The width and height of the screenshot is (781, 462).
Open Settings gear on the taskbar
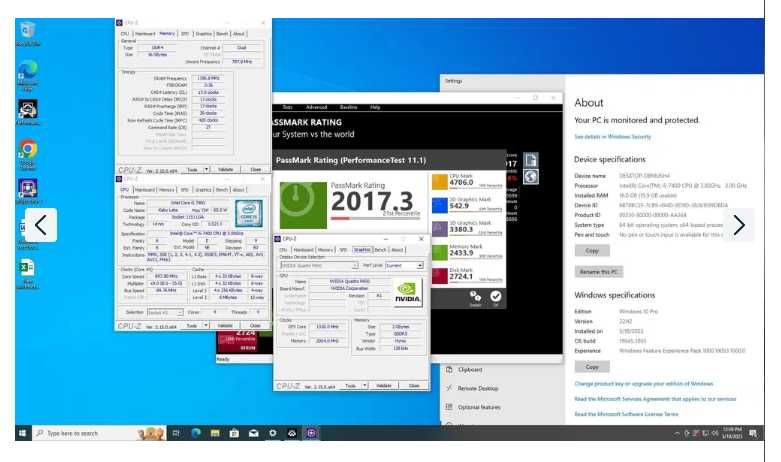click(x=272, y=433)
